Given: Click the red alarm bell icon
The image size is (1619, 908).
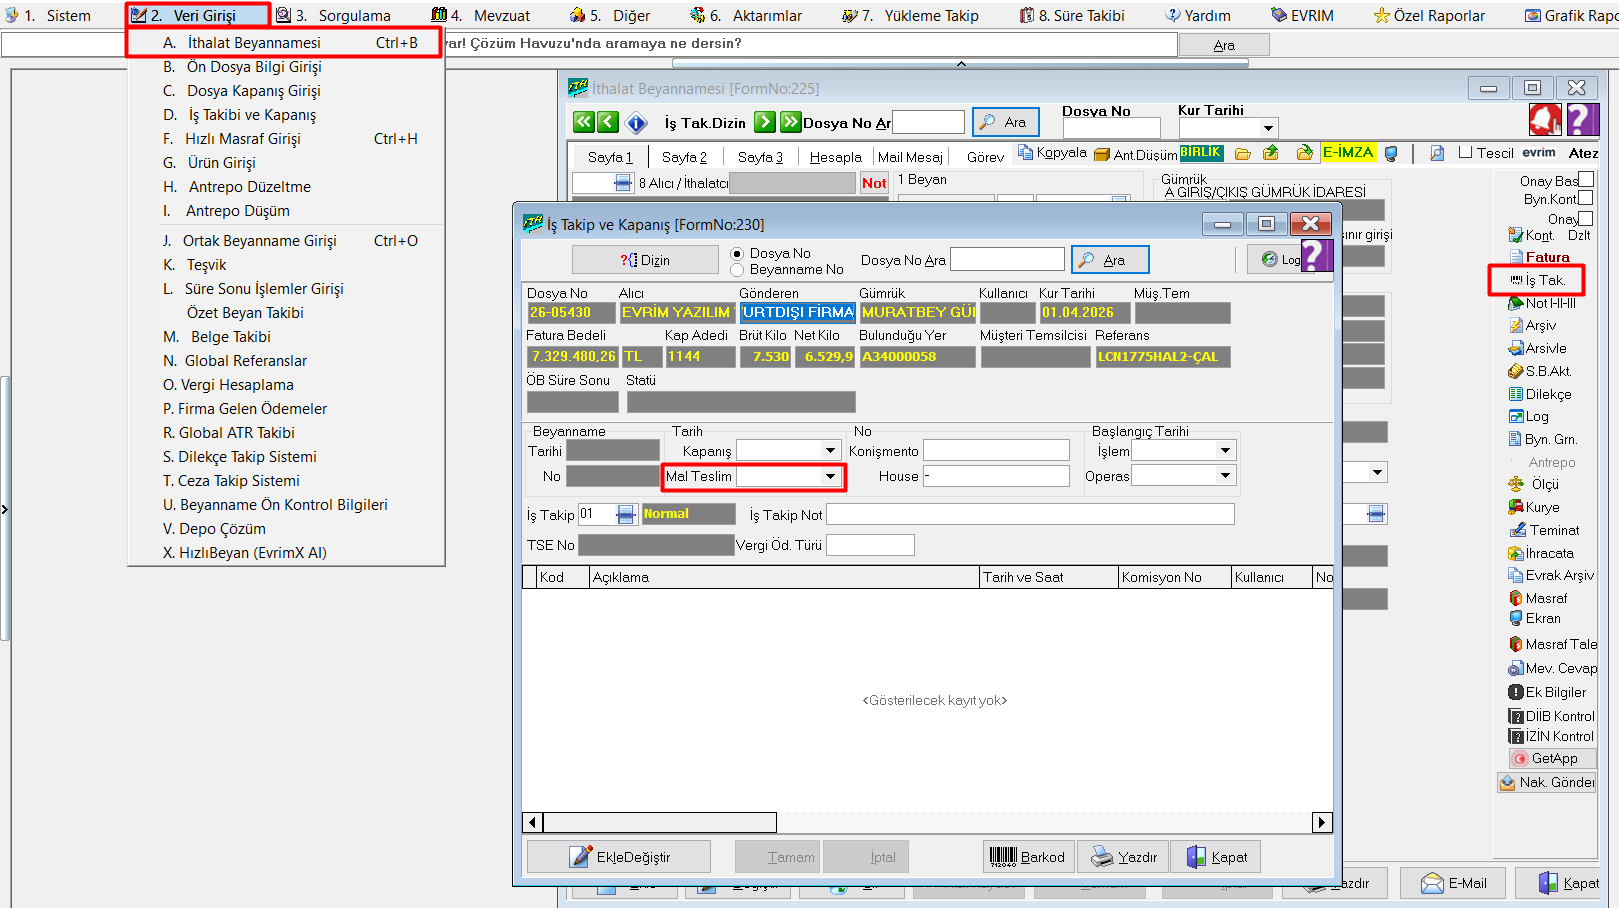Looking at the screenshot, I should click(1545, 120).
